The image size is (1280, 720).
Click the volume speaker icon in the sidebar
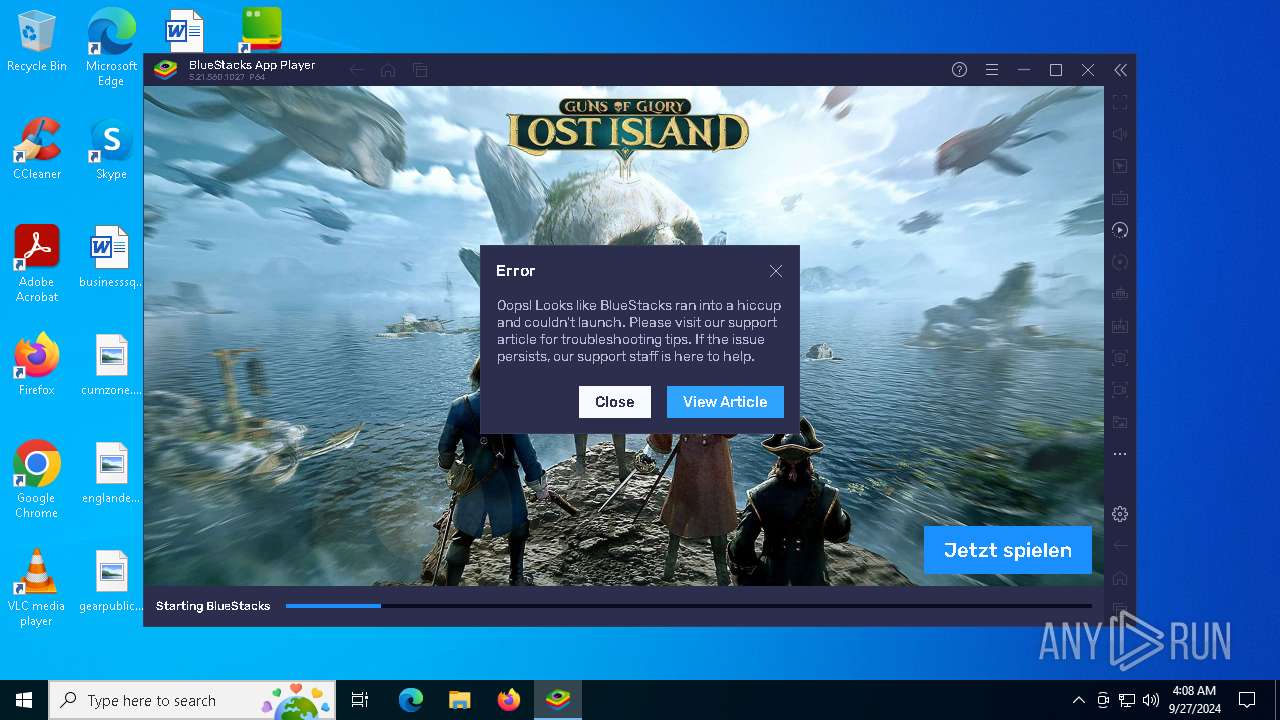[x=1120, y=134]
